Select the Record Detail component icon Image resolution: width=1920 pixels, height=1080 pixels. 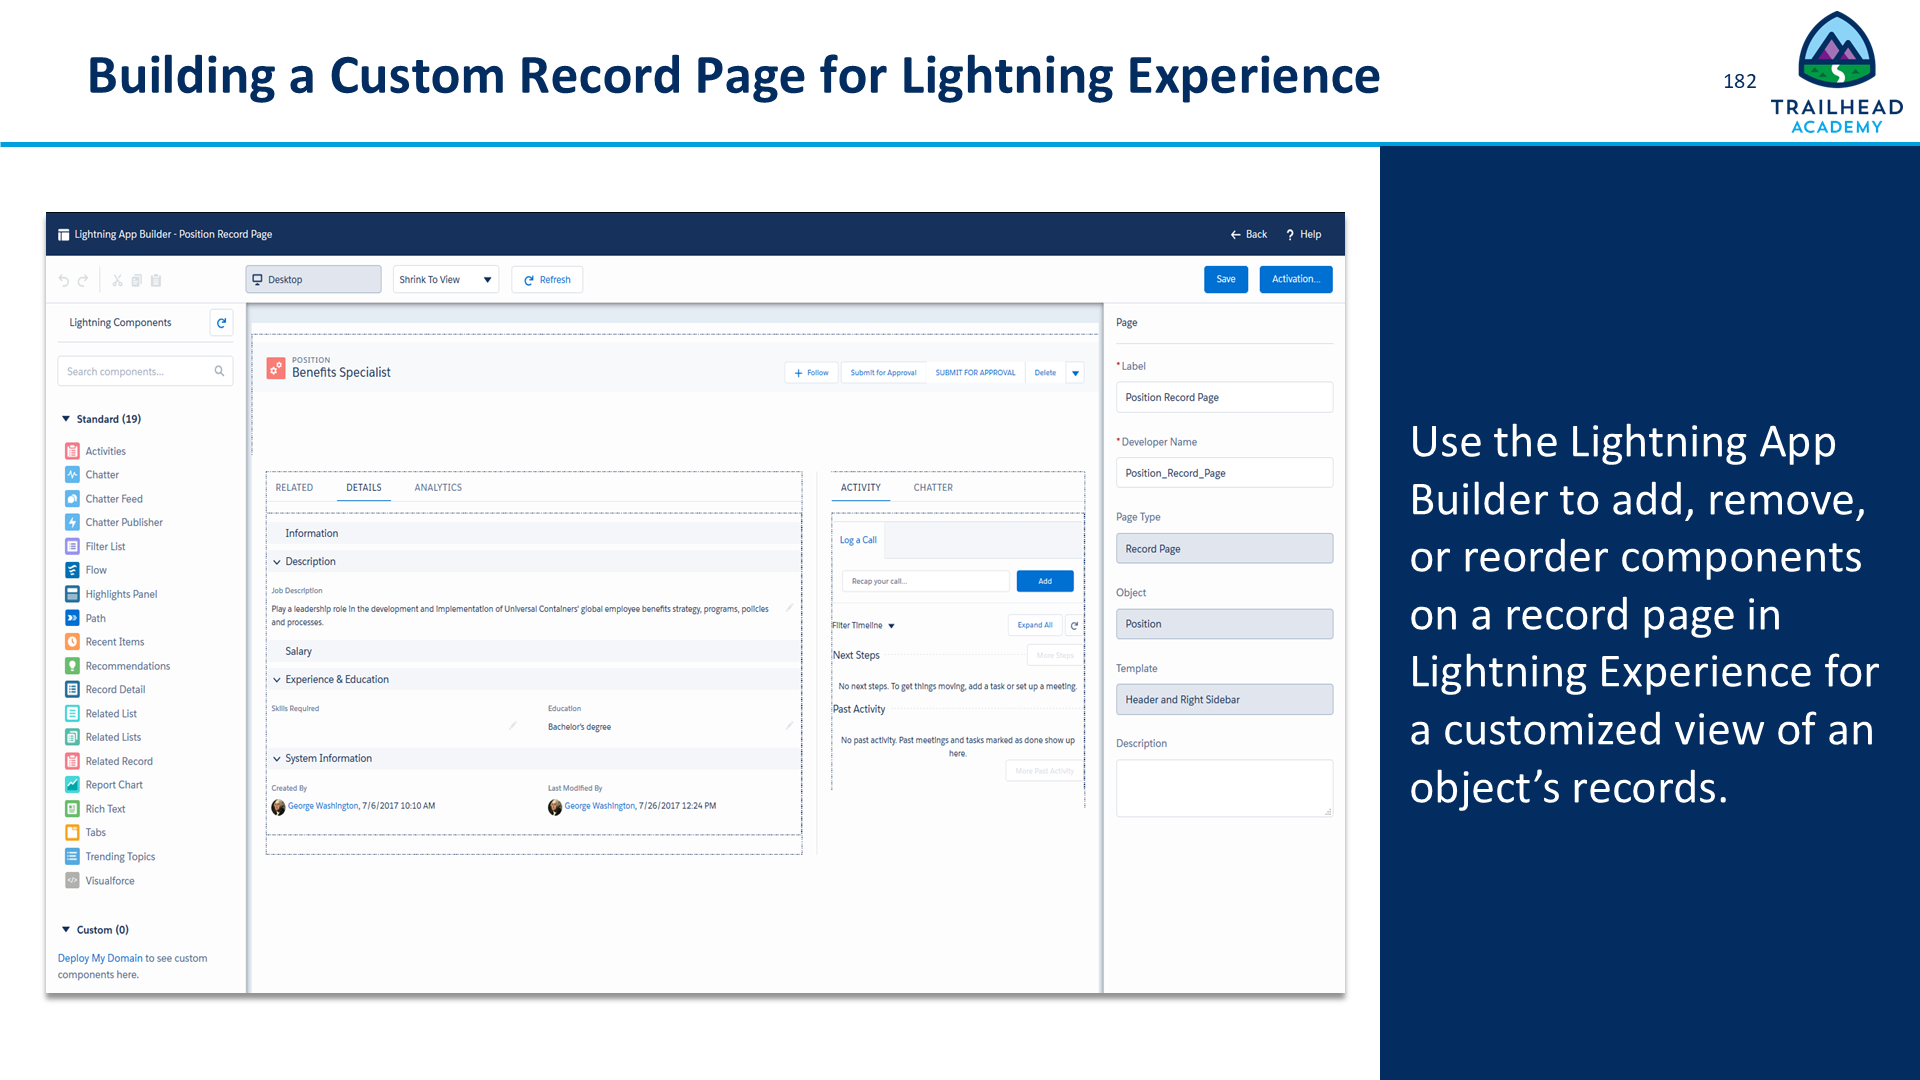pyautogui.click(x=72, y=689)
